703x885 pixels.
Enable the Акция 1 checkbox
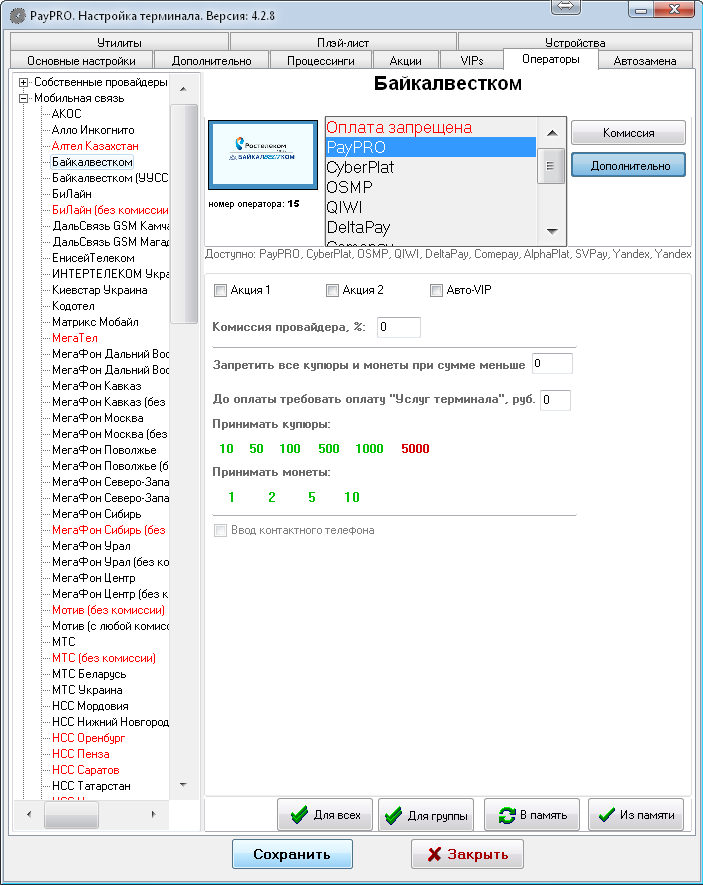click(220, 291)
